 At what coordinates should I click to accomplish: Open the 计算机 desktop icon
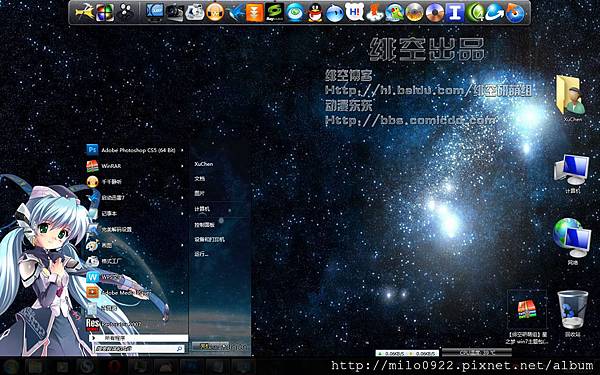(572, 173)
